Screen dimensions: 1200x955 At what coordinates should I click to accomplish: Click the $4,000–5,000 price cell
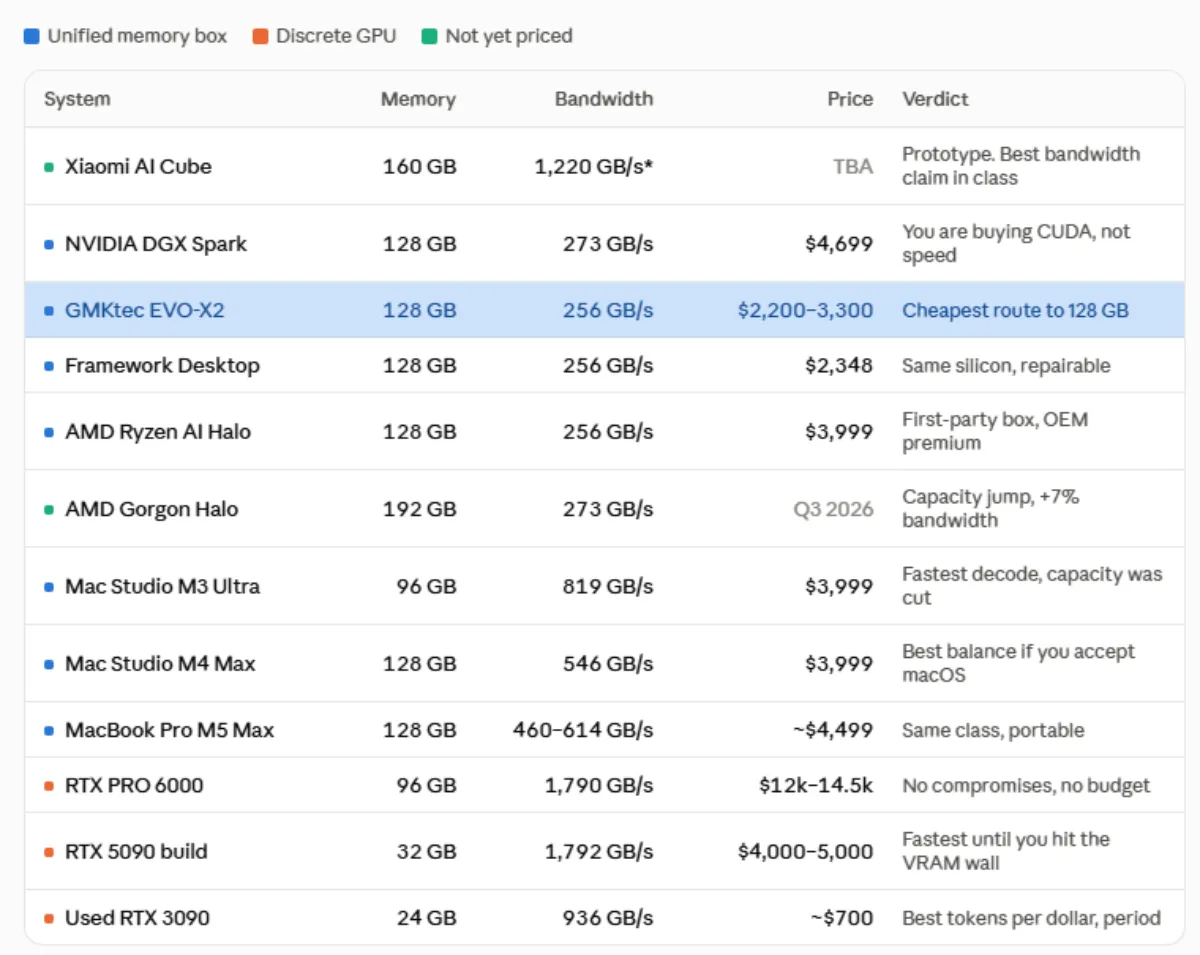(x=805, y=852)
